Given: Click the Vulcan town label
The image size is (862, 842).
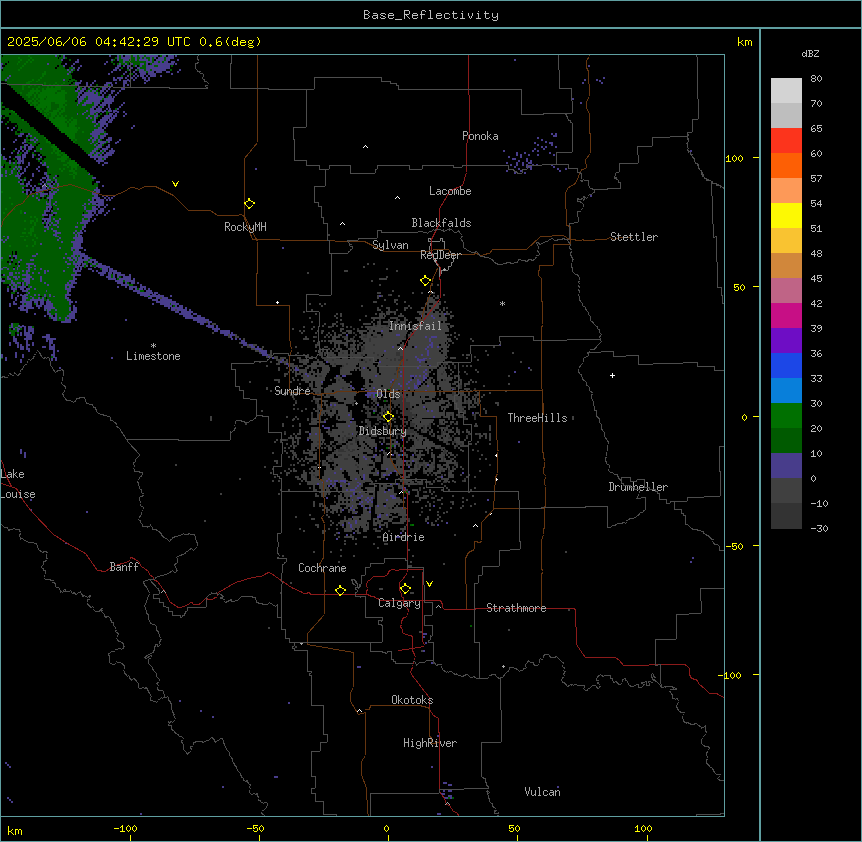Looking at the screenshot, I should [x=542, y=792].
